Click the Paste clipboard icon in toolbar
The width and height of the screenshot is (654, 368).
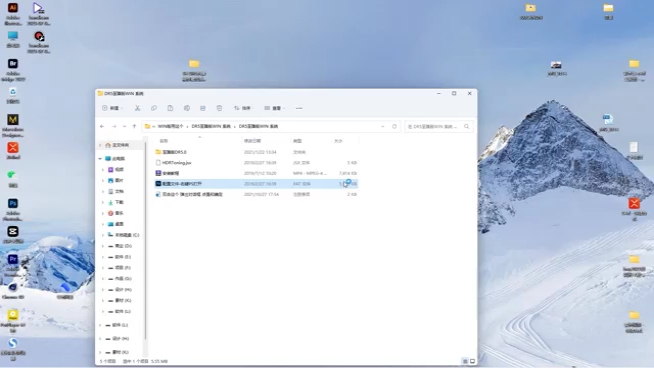[170, 108]
